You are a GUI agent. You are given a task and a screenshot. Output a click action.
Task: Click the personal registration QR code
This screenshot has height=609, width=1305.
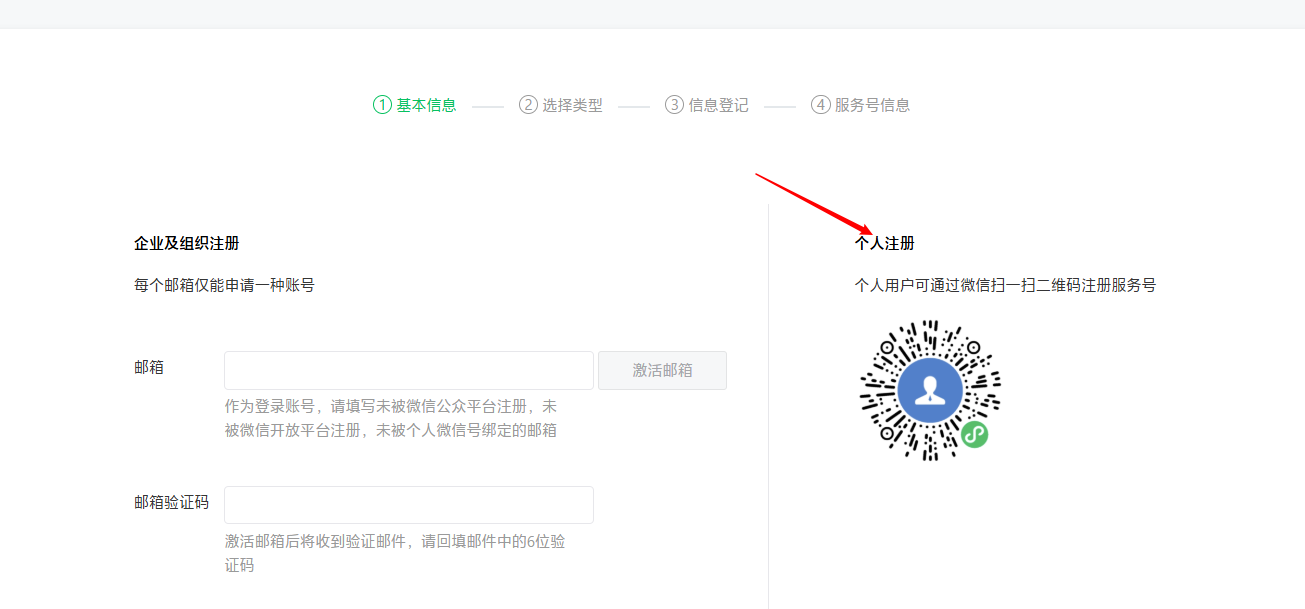930,390
